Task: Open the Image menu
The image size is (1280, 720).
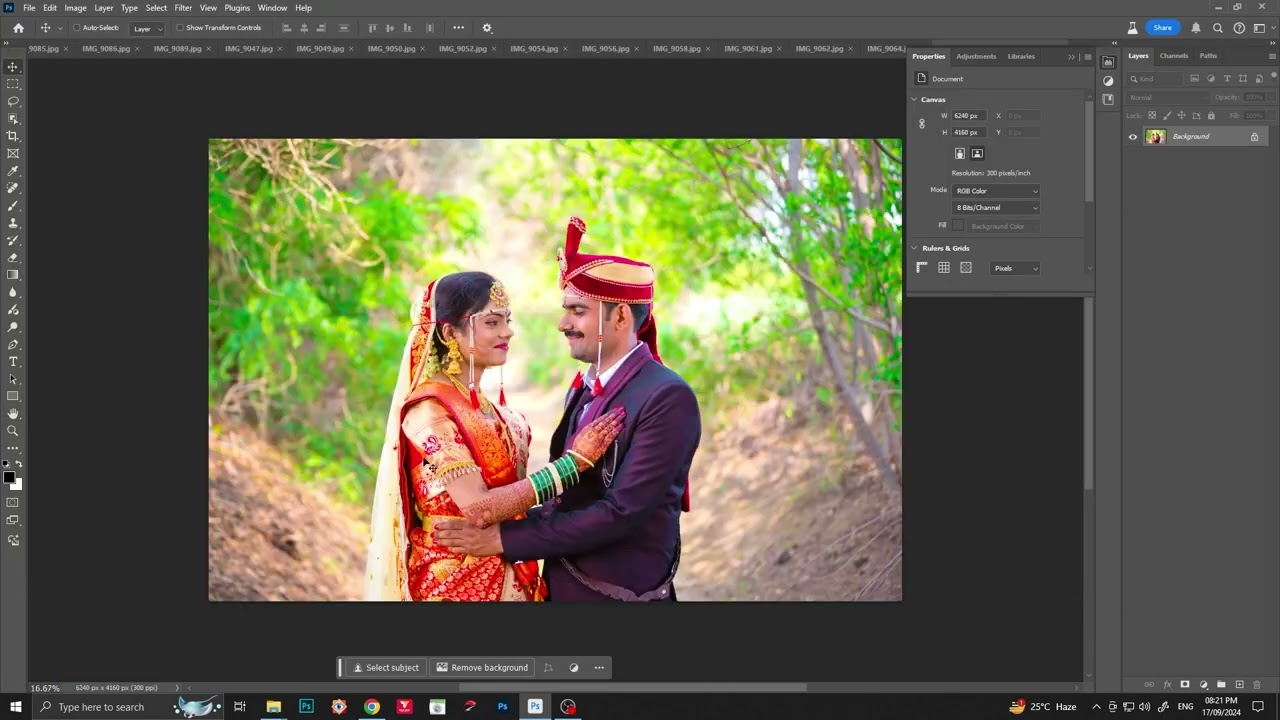Action: pos(76,8)
